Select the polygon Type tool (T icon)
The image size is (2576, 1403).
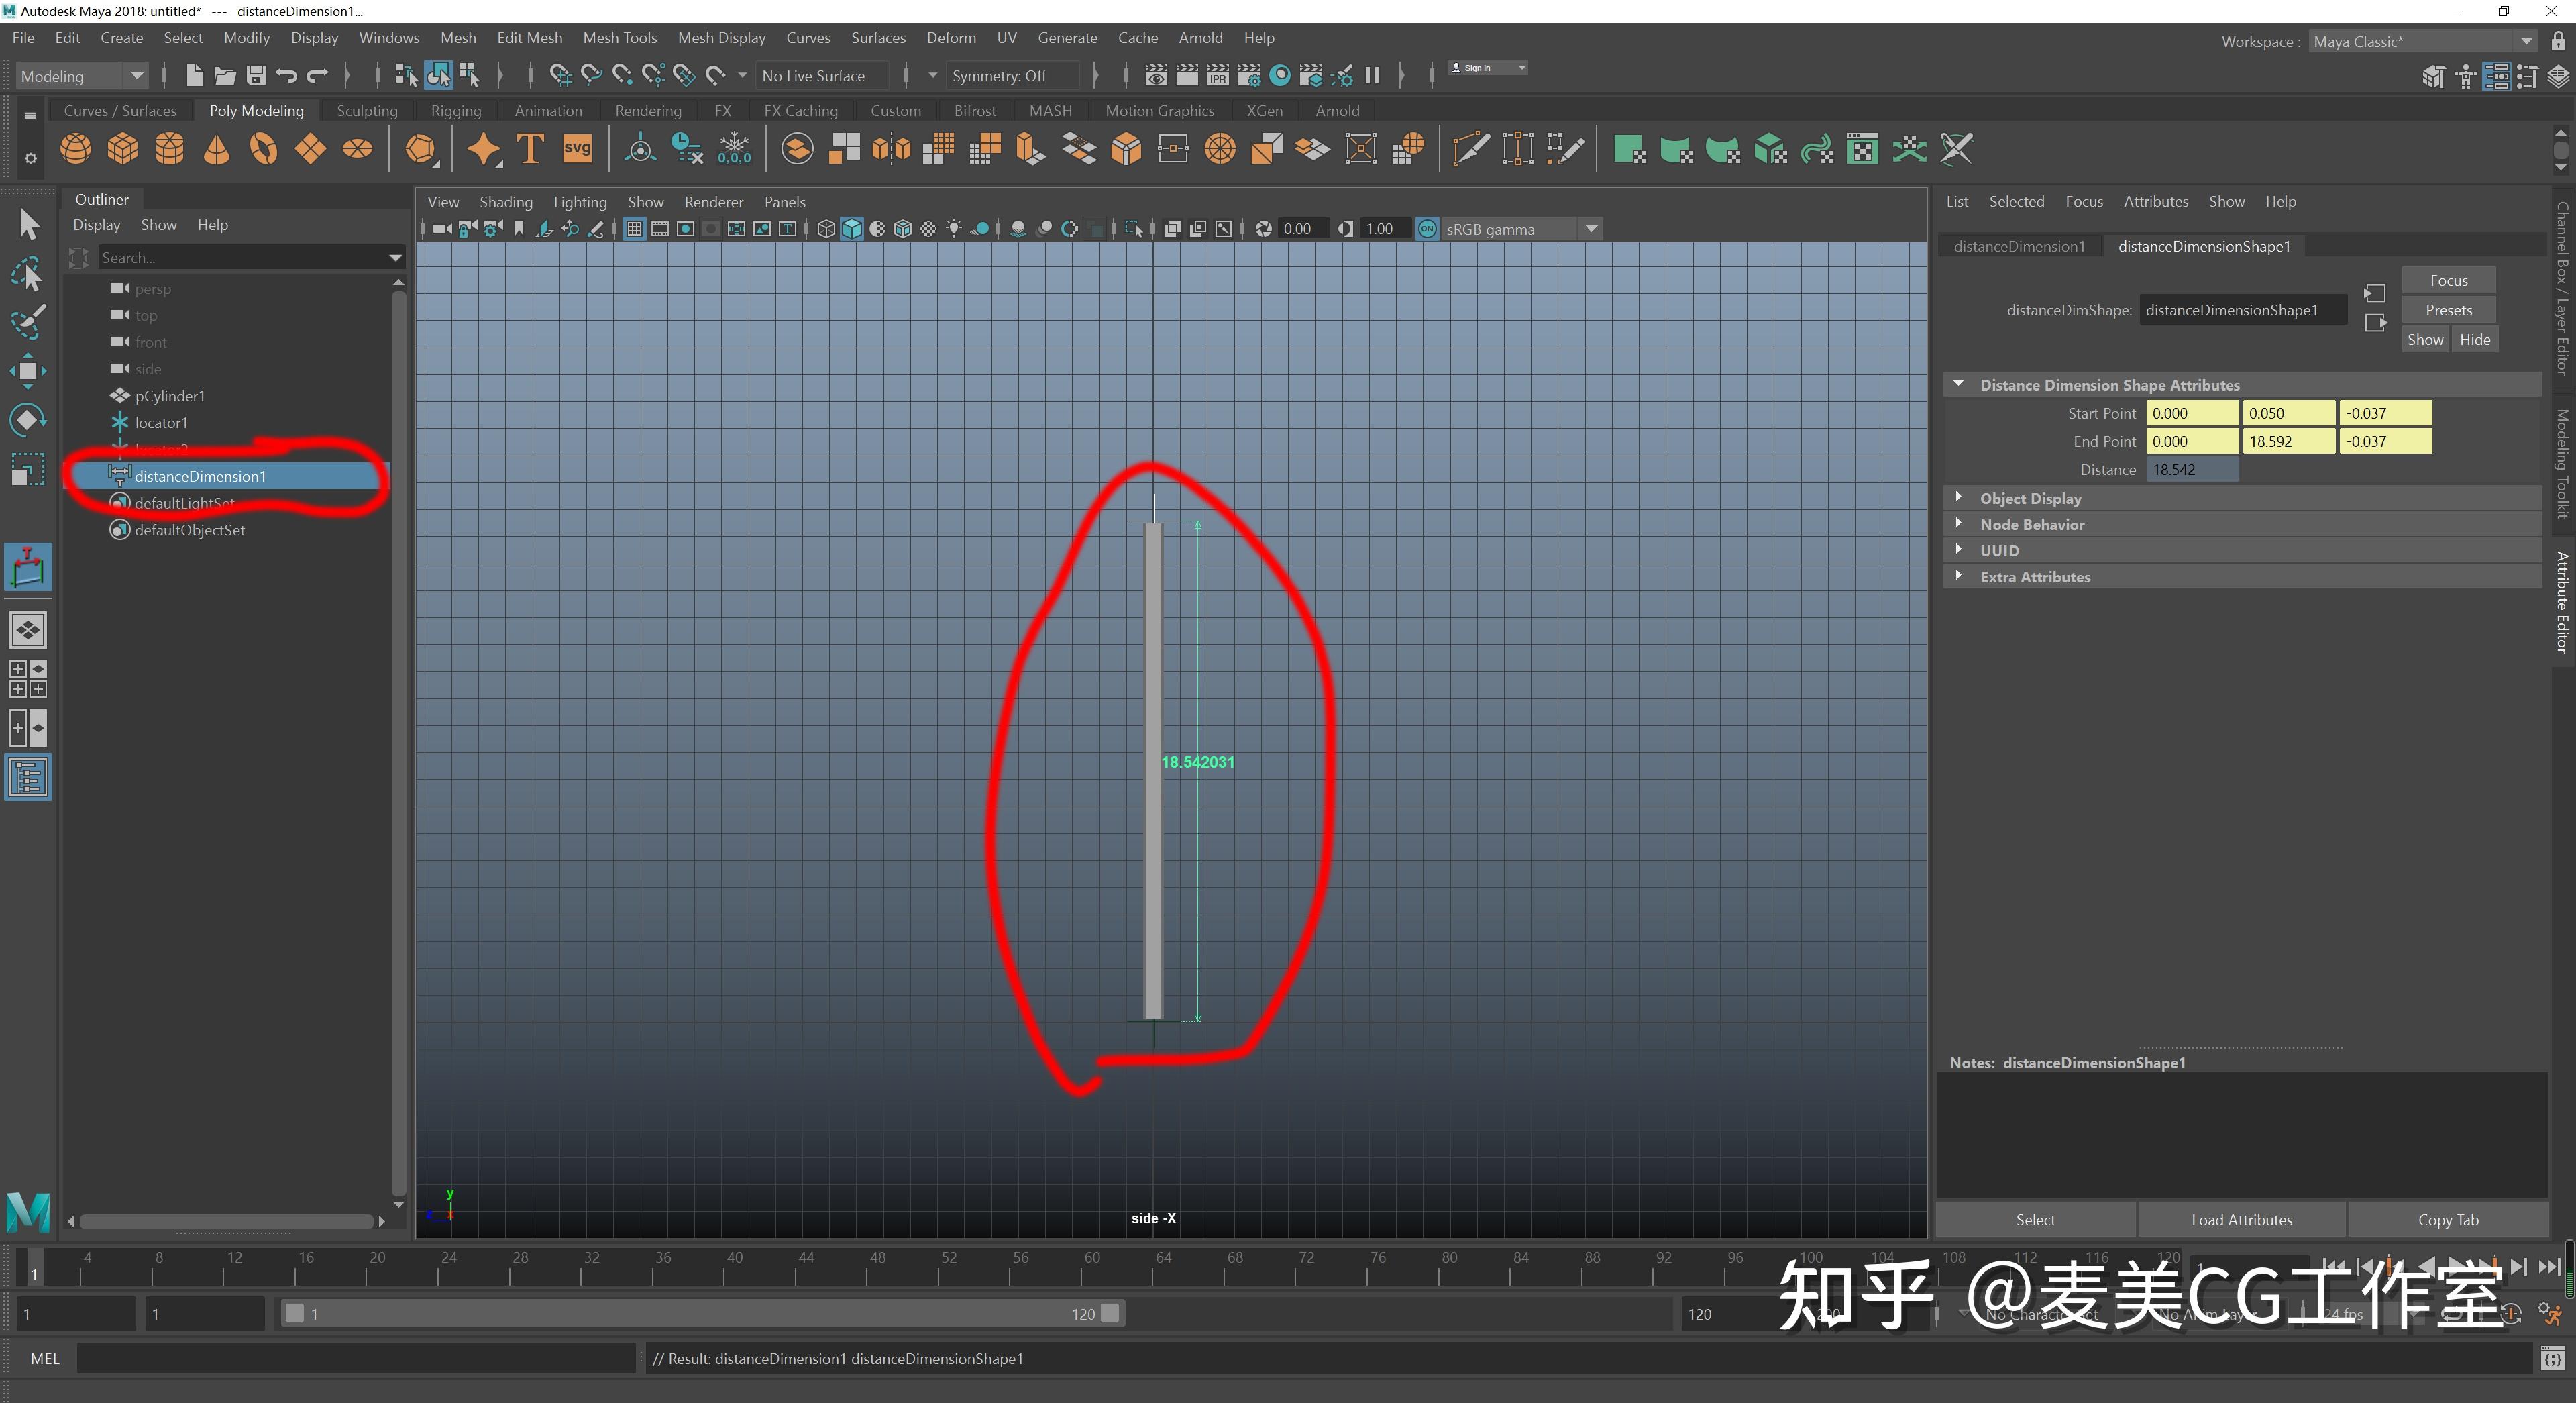(529, 148)
